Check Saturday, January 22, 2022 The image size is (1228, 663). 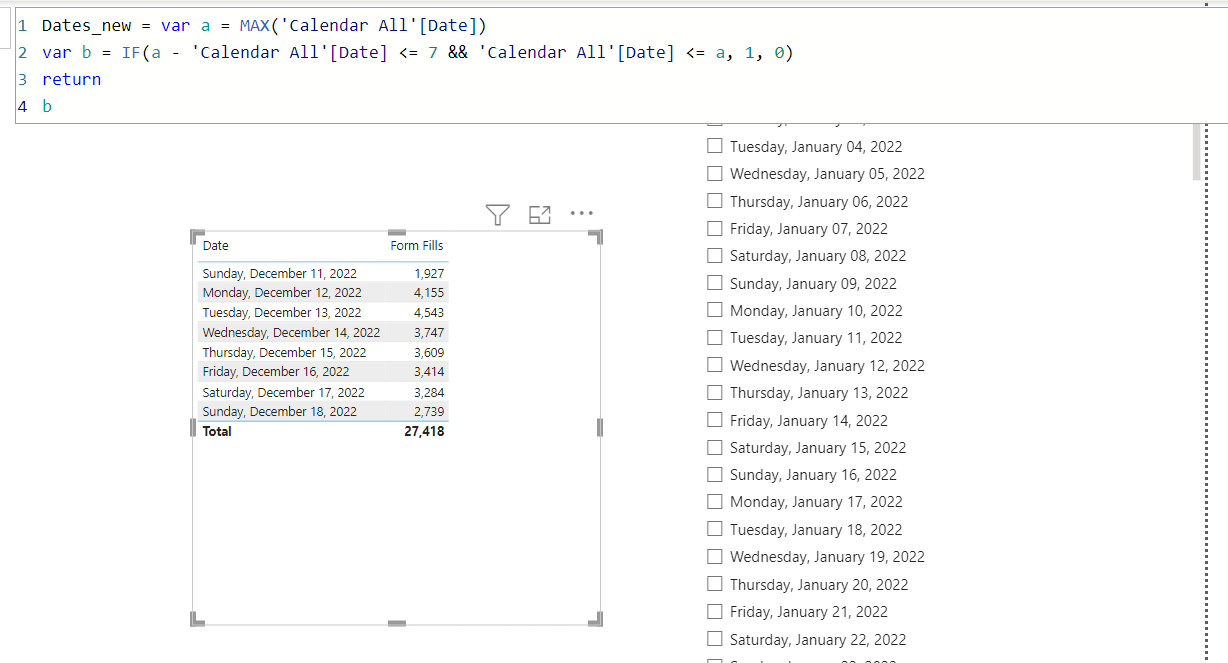point(714,639)
